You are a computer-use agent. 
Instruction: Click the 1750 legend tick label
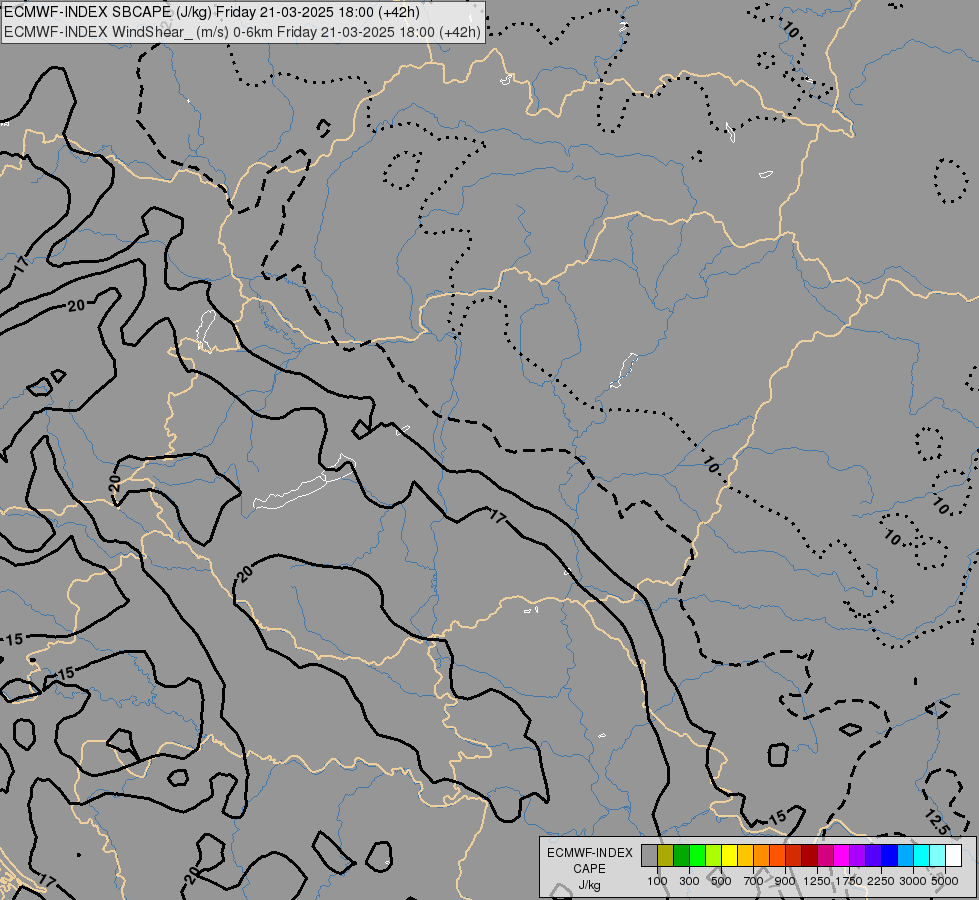tap(849, 881)
